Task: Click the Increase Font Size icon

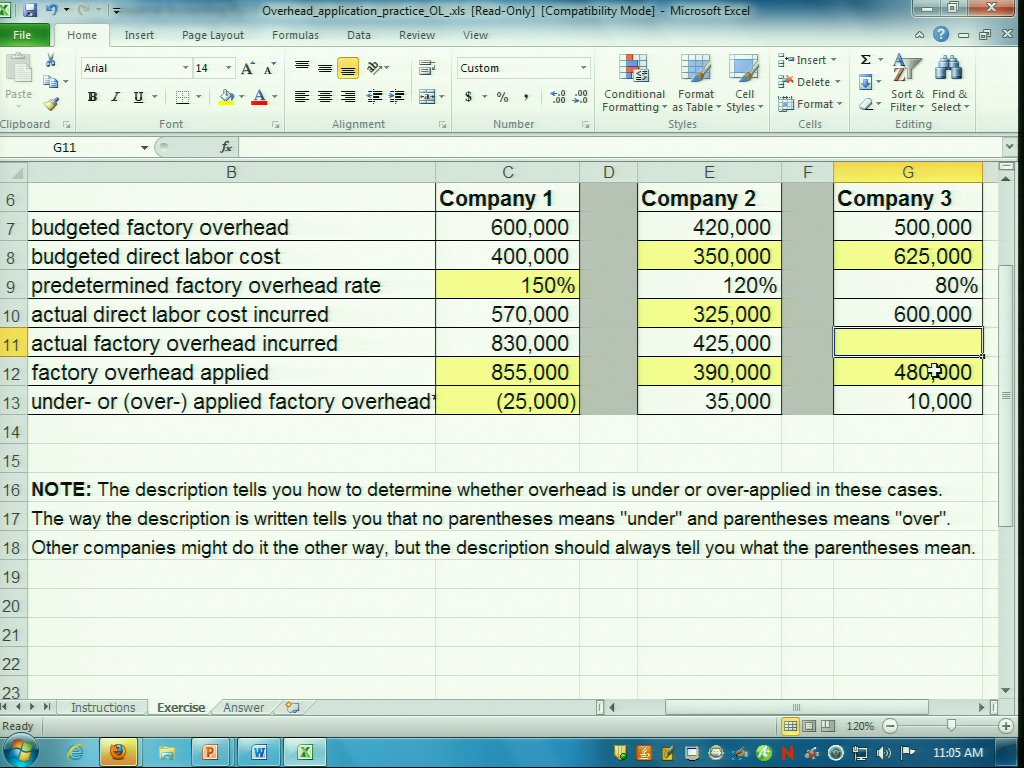Action: coord(249,68)
